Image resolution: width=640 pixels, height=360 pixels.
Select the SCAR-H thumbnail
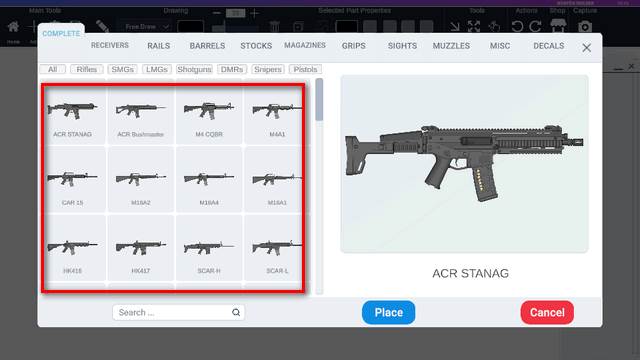click(x=209, y=248)
